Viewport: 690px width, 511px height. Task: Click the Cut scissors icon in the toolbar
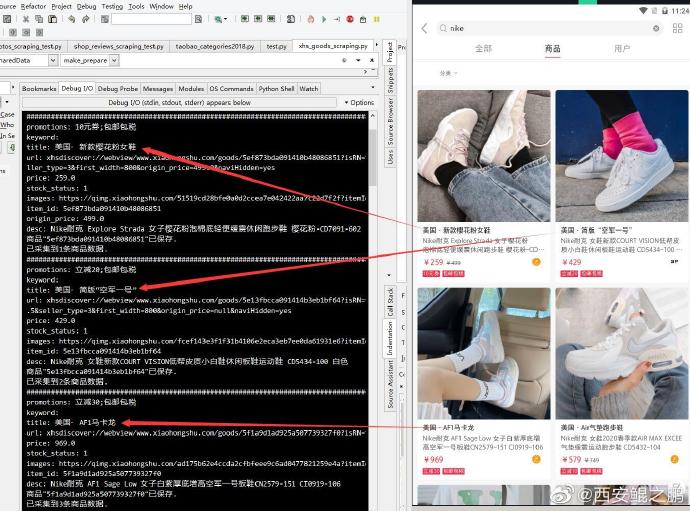[26, 19]
